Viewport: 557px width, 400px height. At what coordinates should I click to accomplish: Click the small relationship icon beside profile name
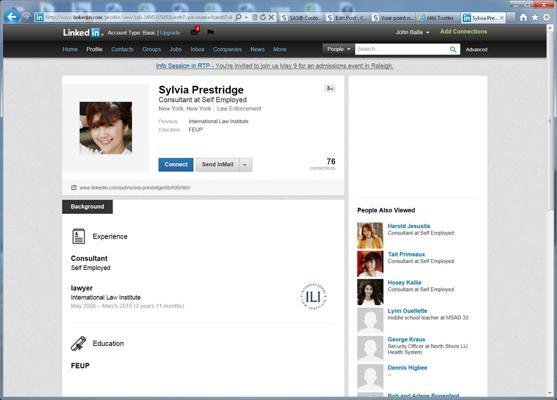(x=330, y=88)
